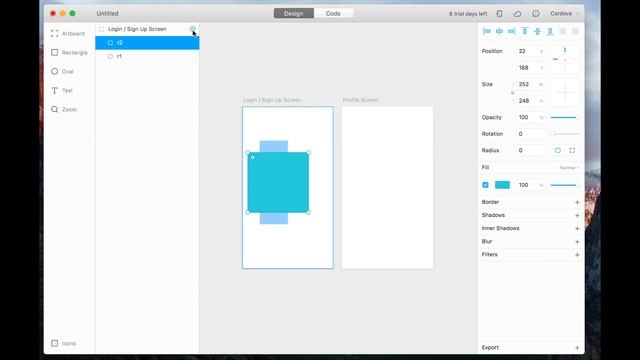Viewport: 640px width, 360px height.
Task: Adjust the Opacity slider
Action: [x=564, y=118]
